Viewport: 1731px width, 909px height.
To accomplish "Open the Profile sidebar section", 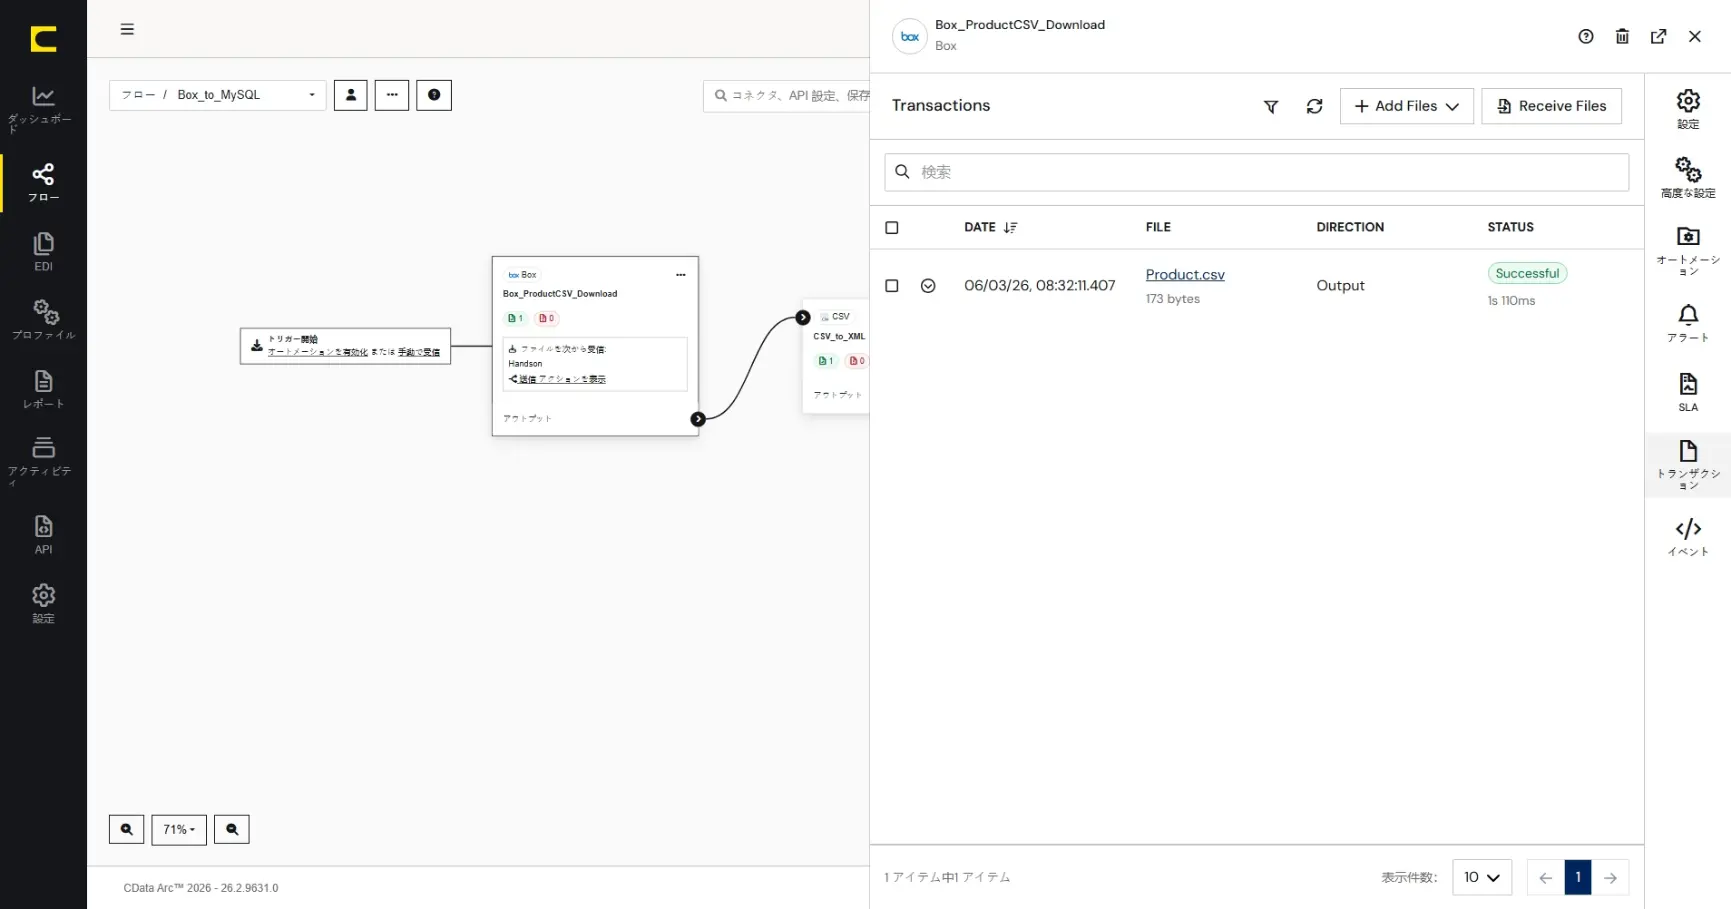I will [x=43, y=319].
